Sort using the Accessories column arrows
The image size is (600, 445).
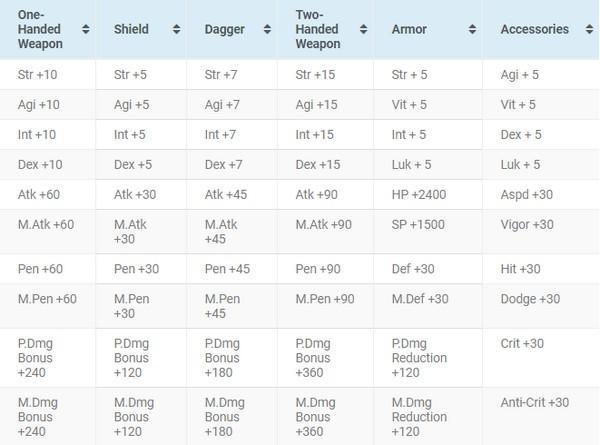tap(589, 29)
